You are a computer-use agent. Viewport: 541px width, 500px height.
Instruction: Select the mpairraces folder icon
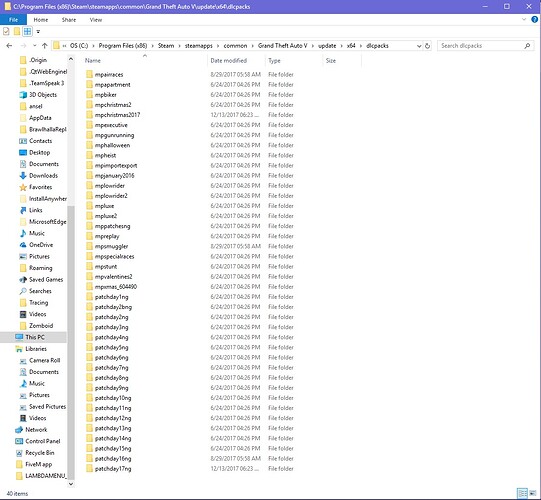[x=90, y=74]
